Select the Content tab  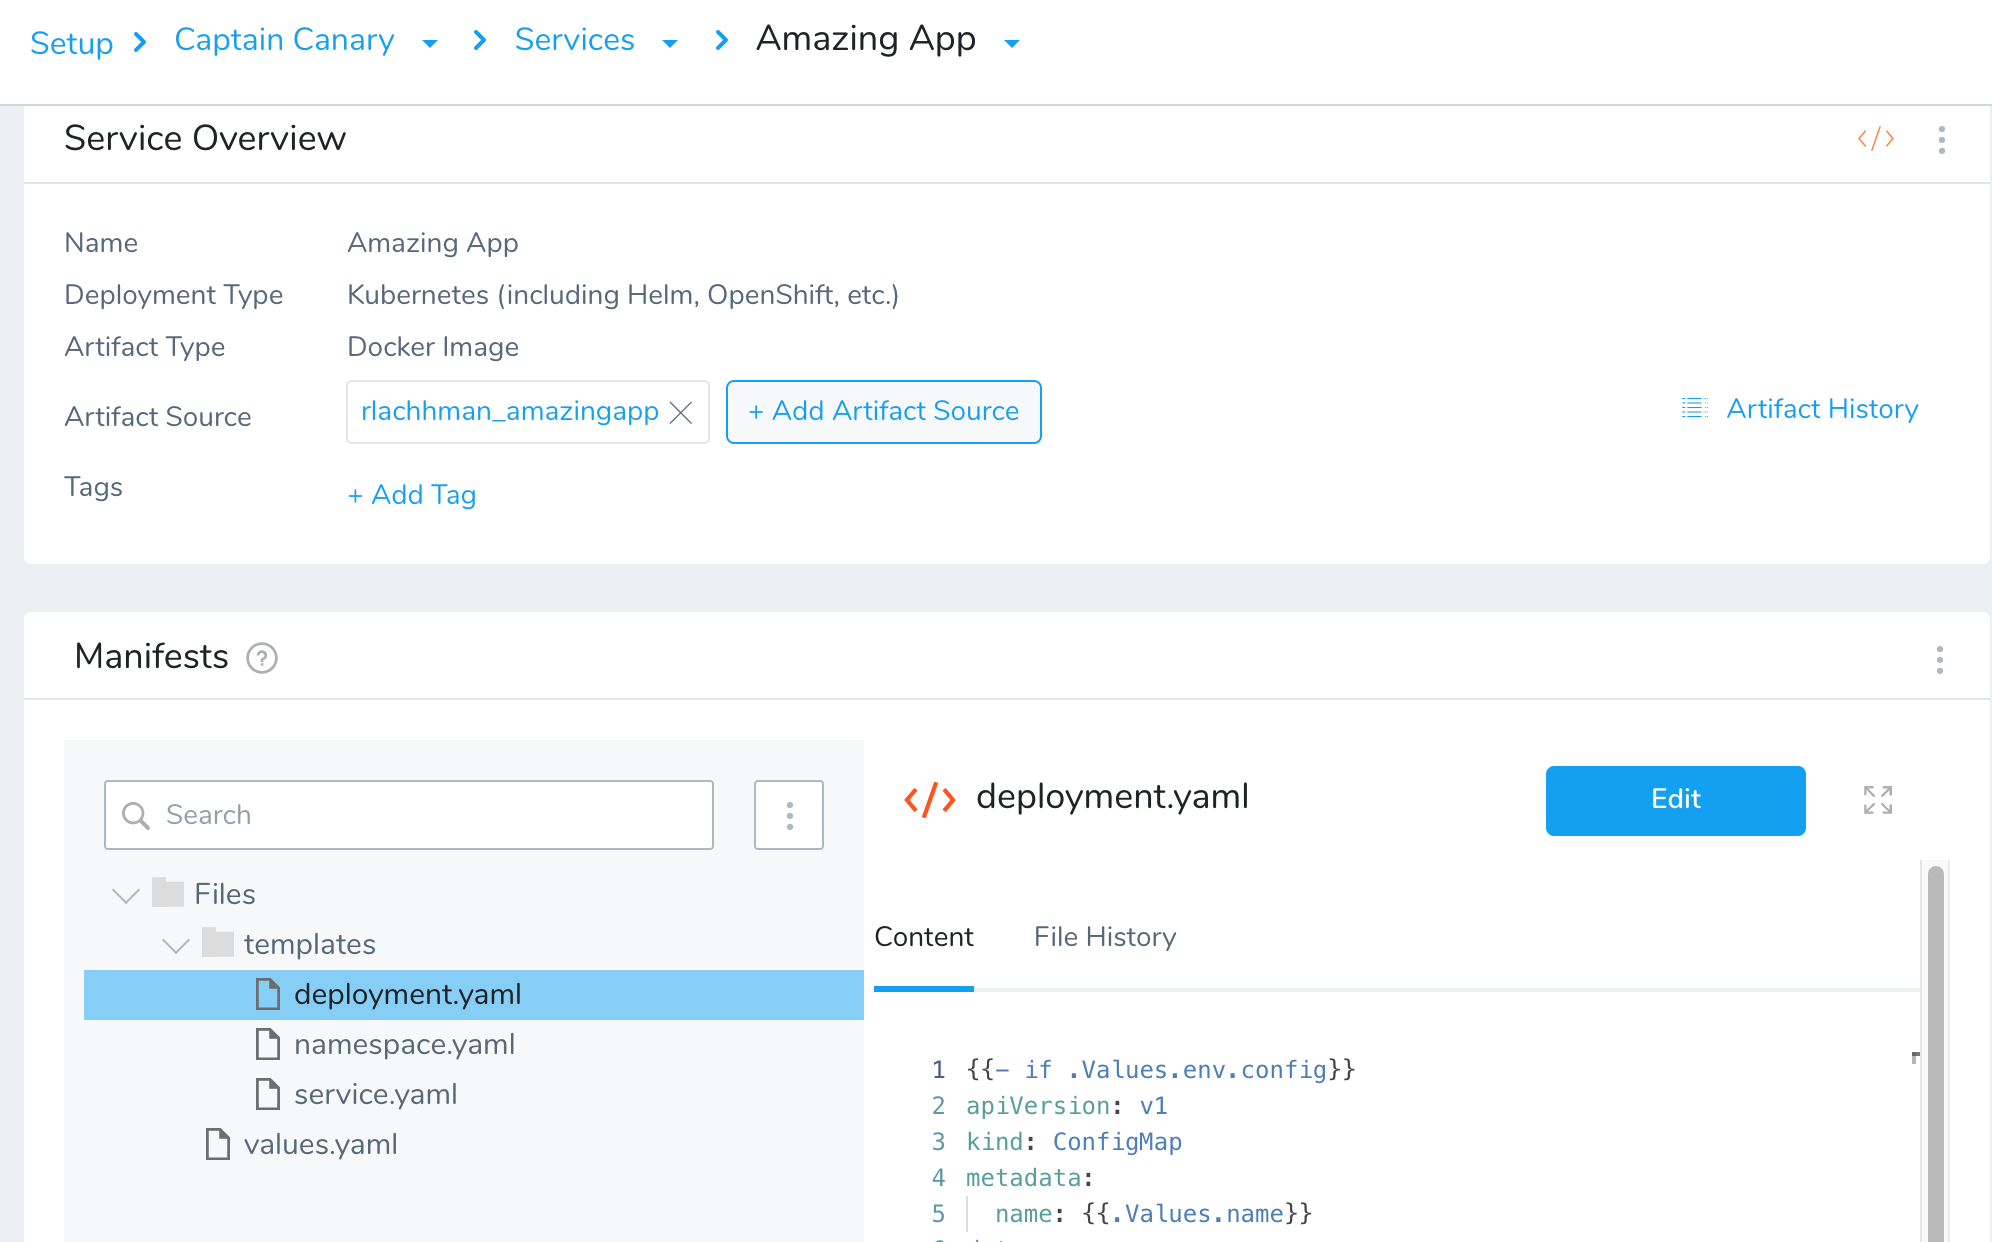(923, 937)
